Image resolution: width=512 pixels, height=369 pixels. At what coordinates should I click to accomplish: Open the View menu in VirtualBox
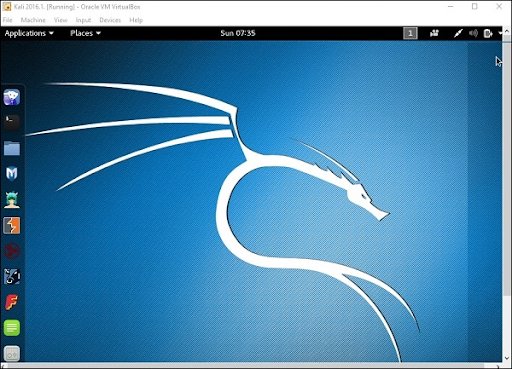(x=61, y=20)
